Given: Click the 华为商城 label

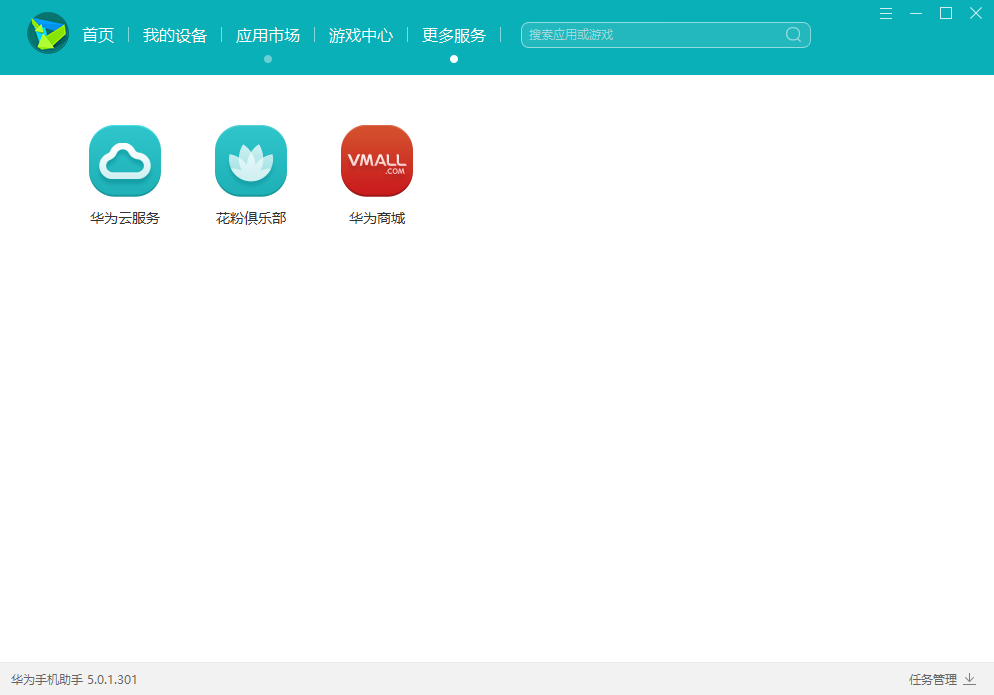Looking at the screenshot, I should pyautogui.click(x=377, y=218).
